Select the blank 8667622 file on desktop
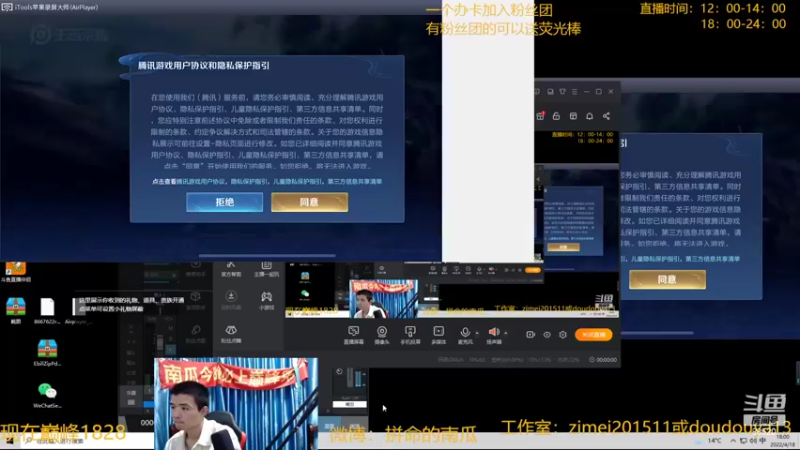 (47, 311)
